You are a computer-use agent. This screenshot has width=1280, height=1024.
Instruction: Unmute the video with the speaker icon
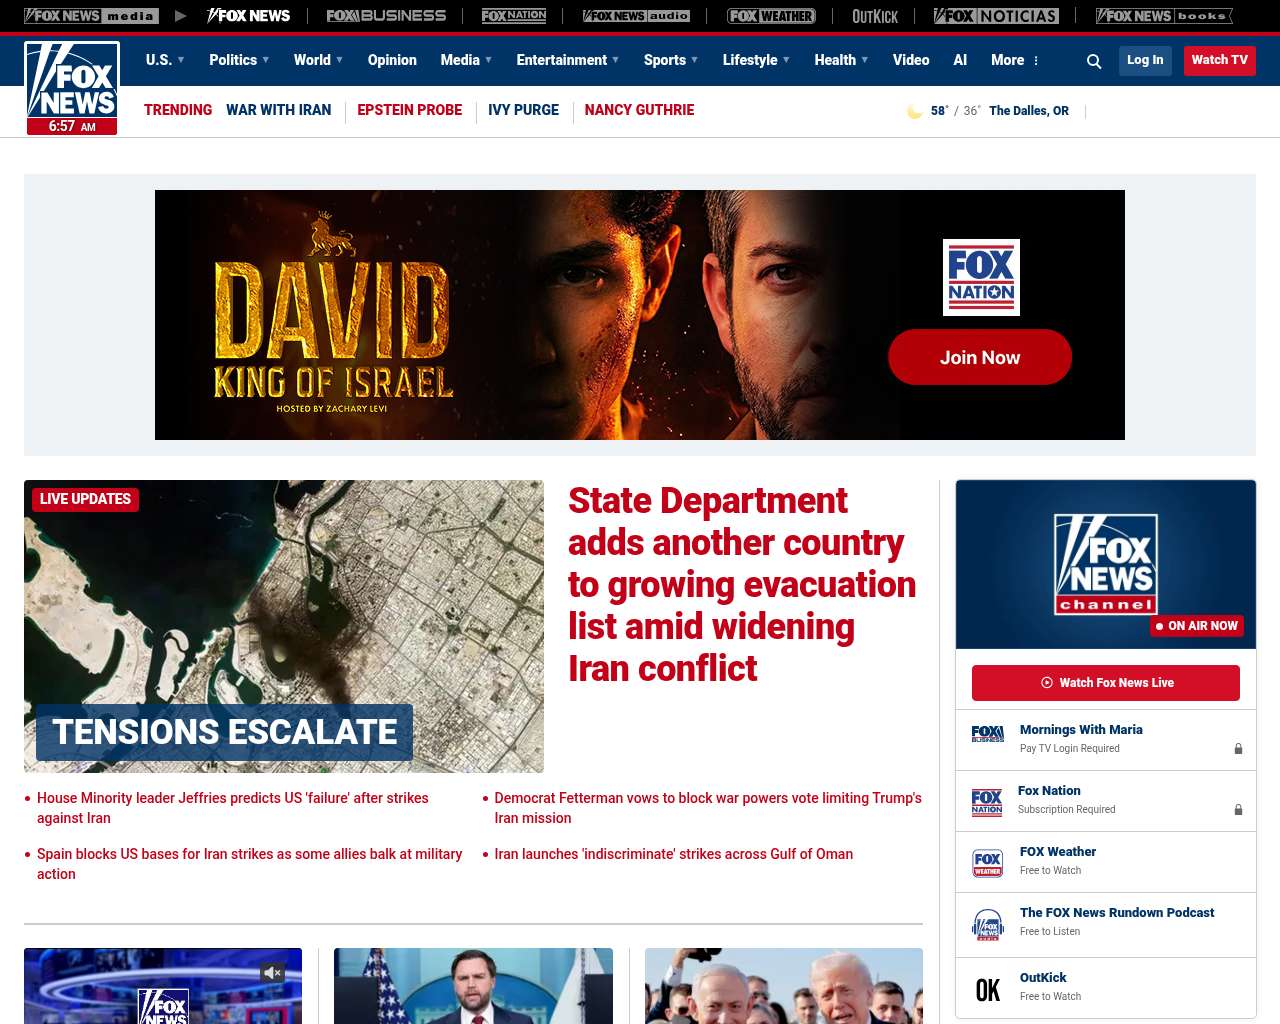pyautogui.click(x=273, y=972)
